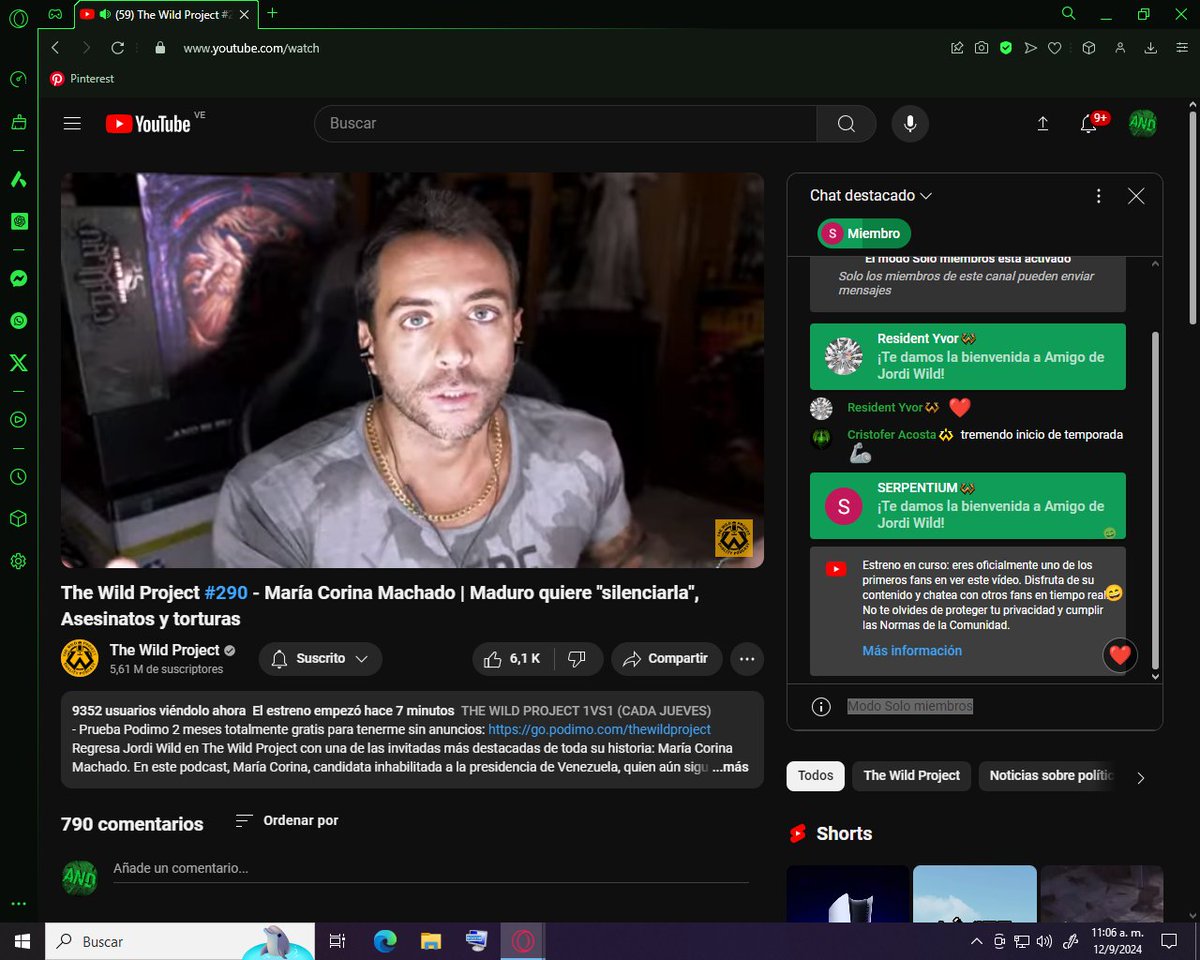Open The Wild Project channel name
Image resolution: width=1200 pixels, height=960 pixels.
(x=164, y=650)
